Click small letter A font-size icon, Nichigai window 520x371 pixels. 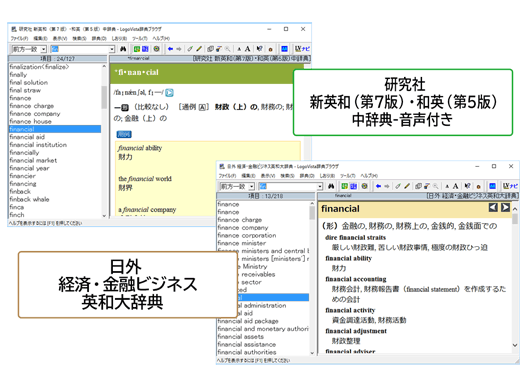(447, 186)
